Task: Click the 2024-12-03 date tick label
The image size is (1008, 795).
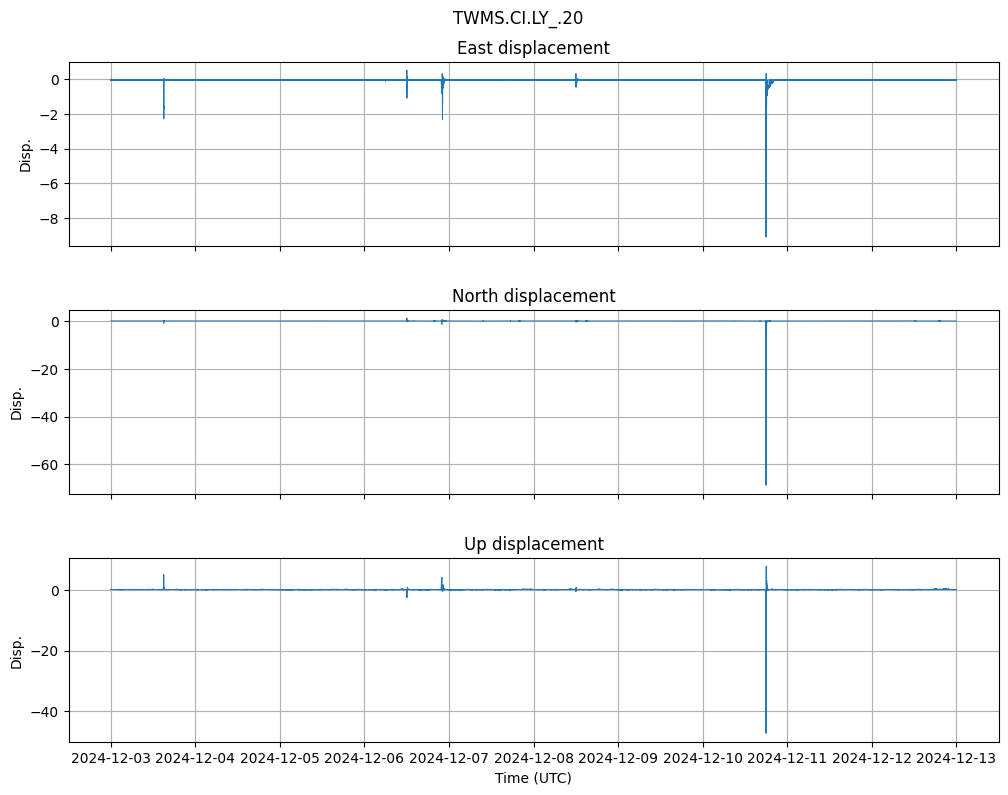Action: click(111, 758)
